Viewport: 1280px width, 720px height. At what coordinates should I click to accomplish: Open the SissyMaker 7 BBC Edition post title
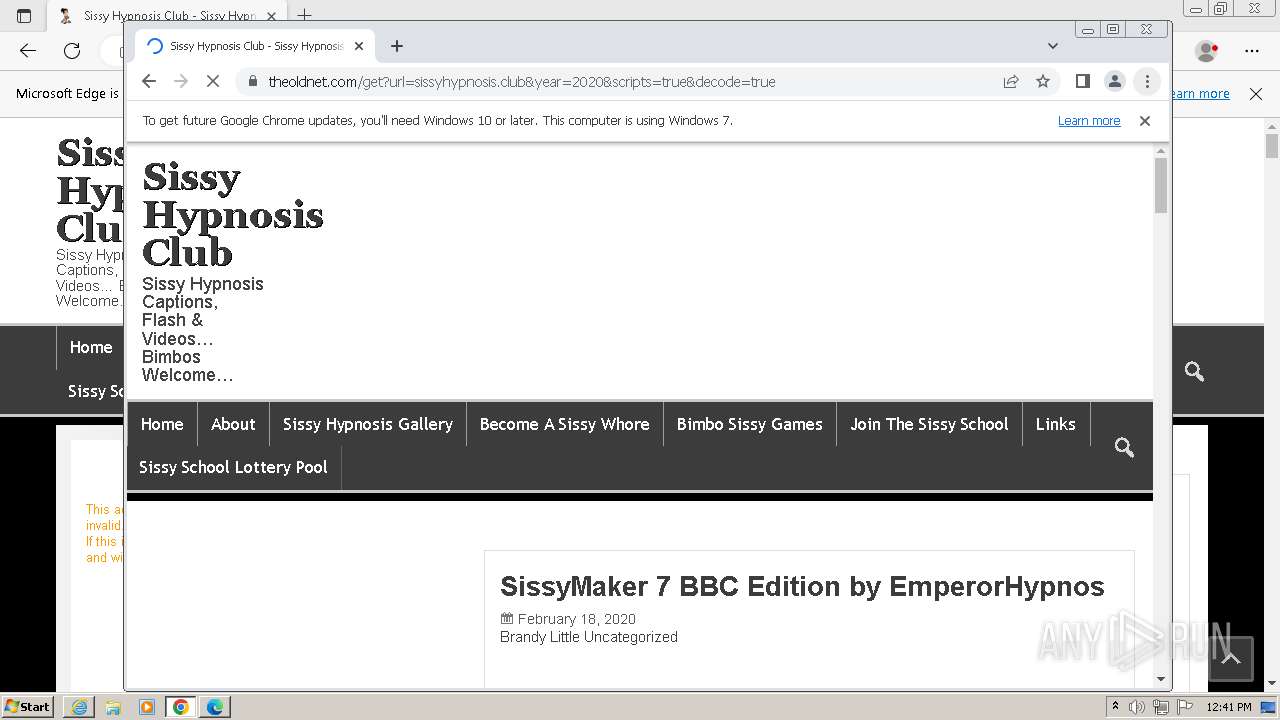click(802, 586)
